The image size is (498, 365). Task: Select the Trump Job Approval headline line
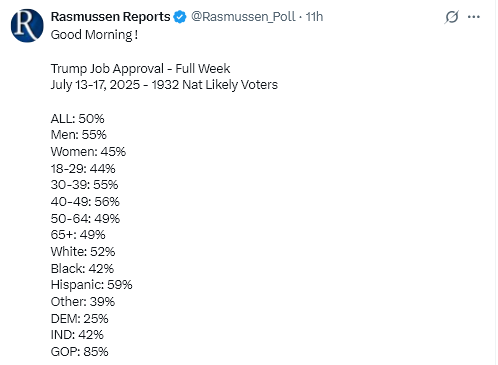tap(140, 69)
